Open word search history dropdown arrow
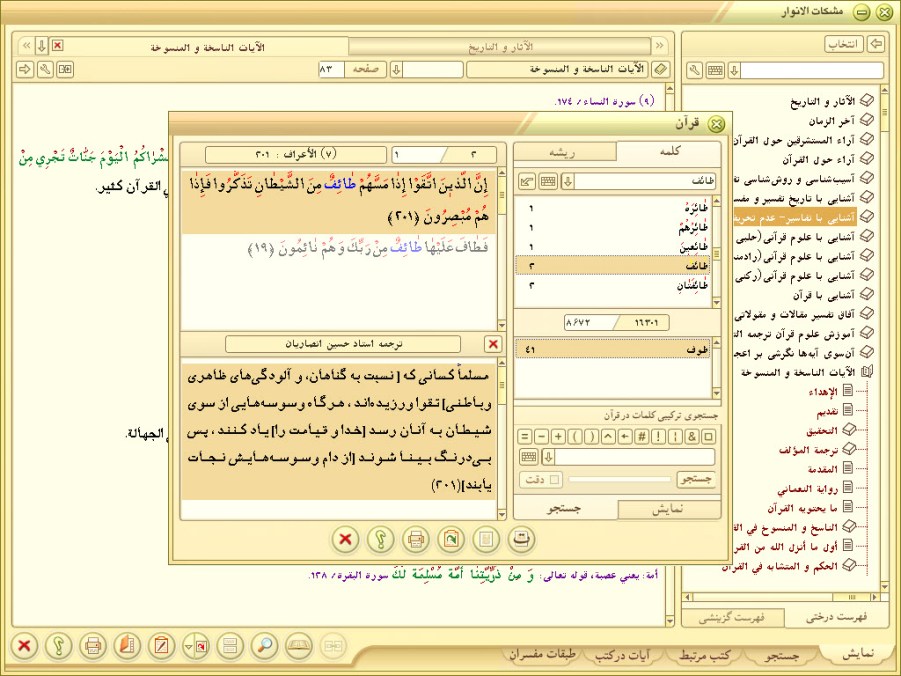Viewport: 901px width, 676px height. [x=568, y=182]
